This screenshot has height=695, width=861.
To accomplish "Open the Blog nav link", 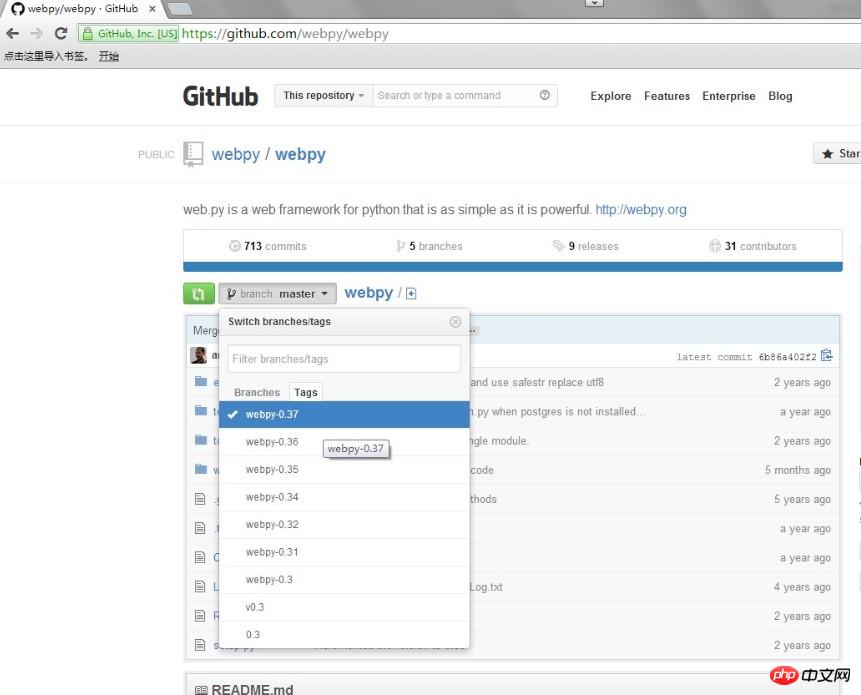I will pos(780,96).
